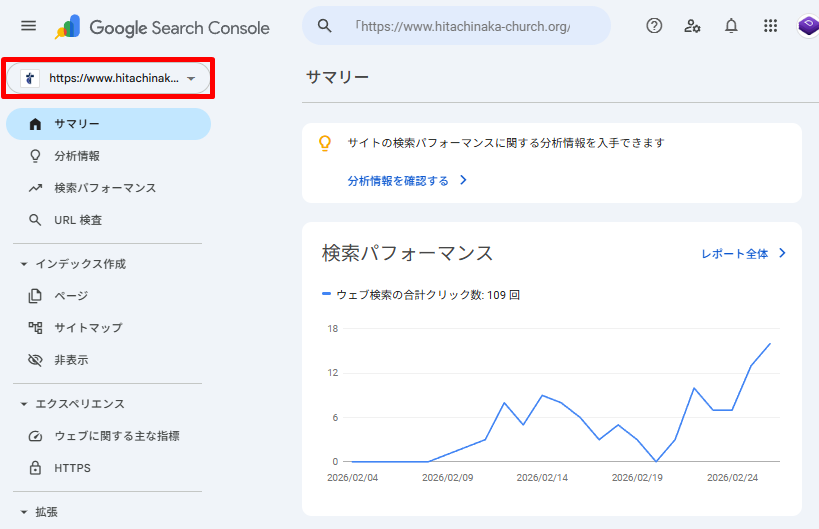This screenshot has width=819, height=529.
Task: Click the Help question mark icon
Action: click(x=654, y=26)
